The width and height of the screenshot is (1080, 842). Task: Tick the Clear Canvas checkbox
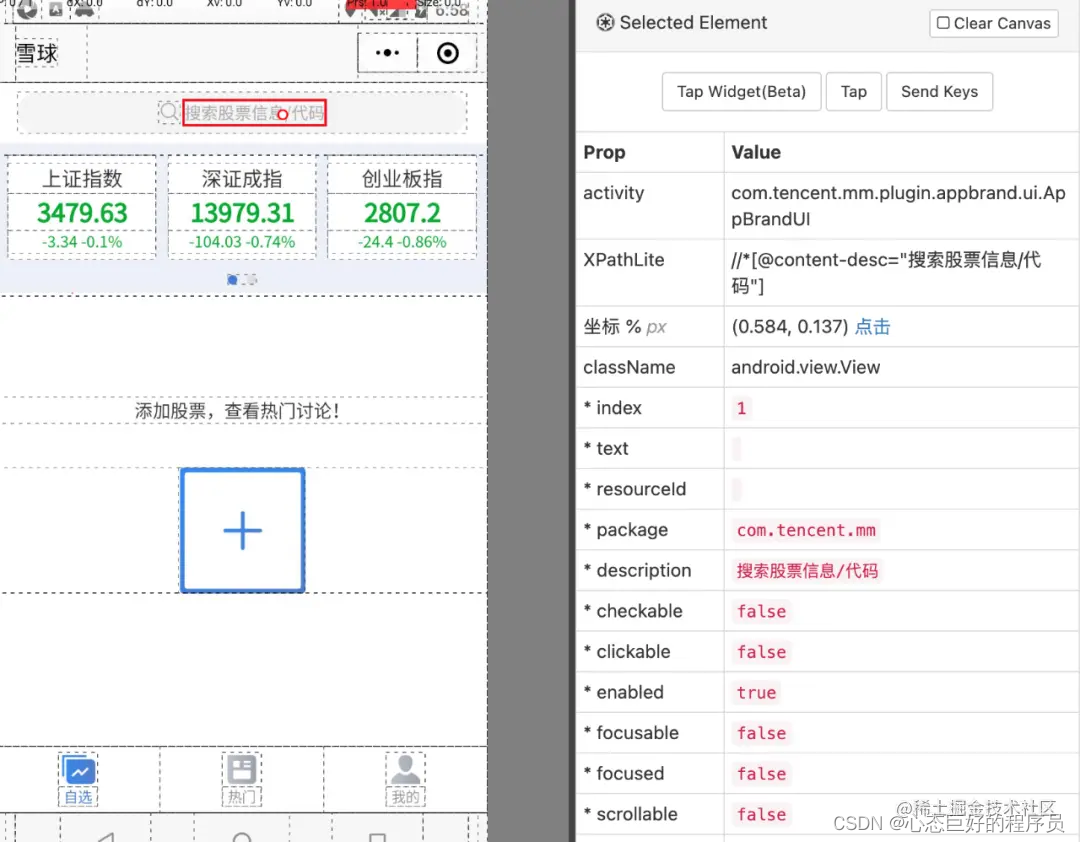pos(943,23)
